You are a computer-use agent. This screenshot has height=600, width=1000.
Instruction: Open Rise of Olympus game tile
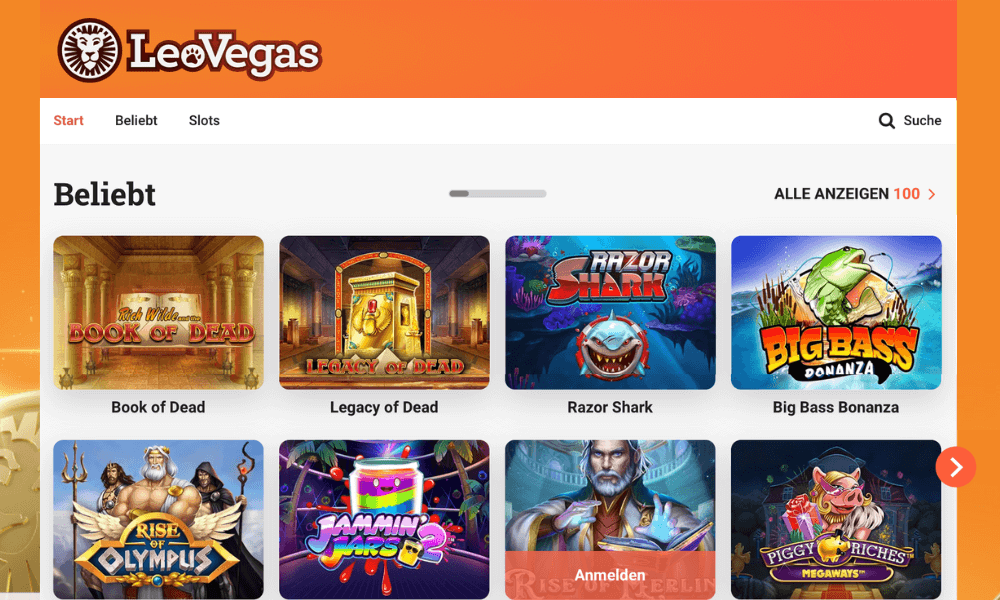coord(158,519)
